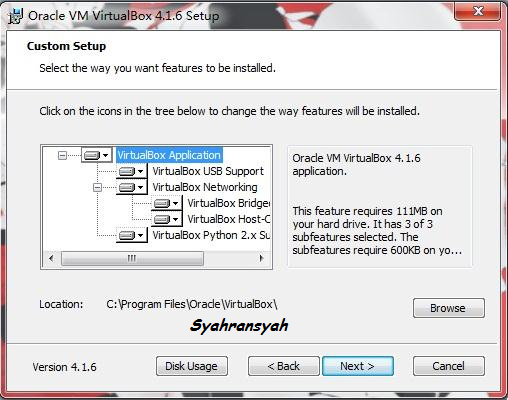Click the feature tree right scroll arrow

tap(261, 258)
